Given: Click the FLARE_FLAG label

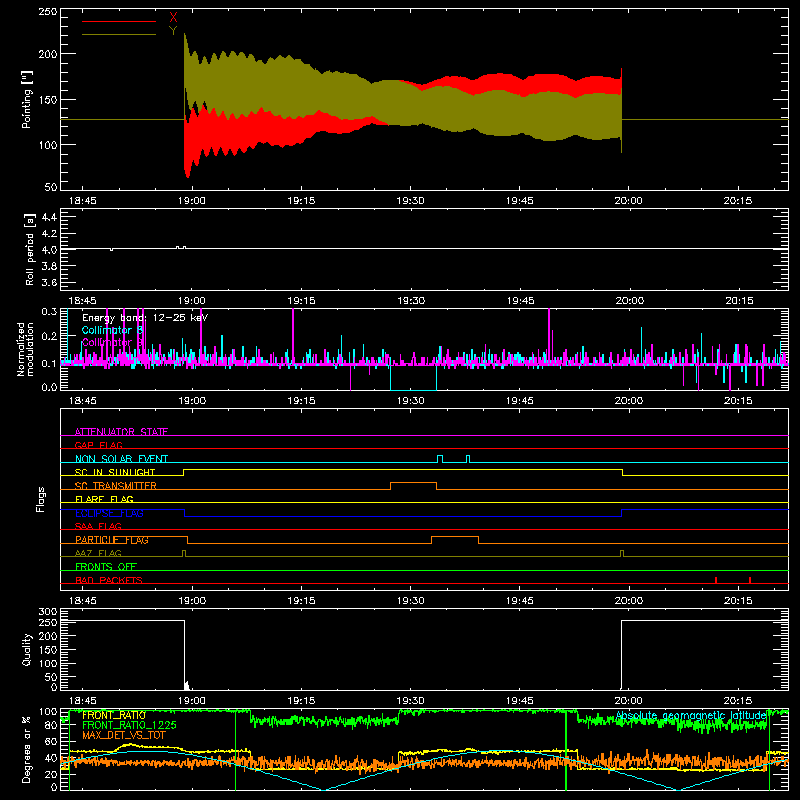Looking at the screenshot, I should 104,499.
